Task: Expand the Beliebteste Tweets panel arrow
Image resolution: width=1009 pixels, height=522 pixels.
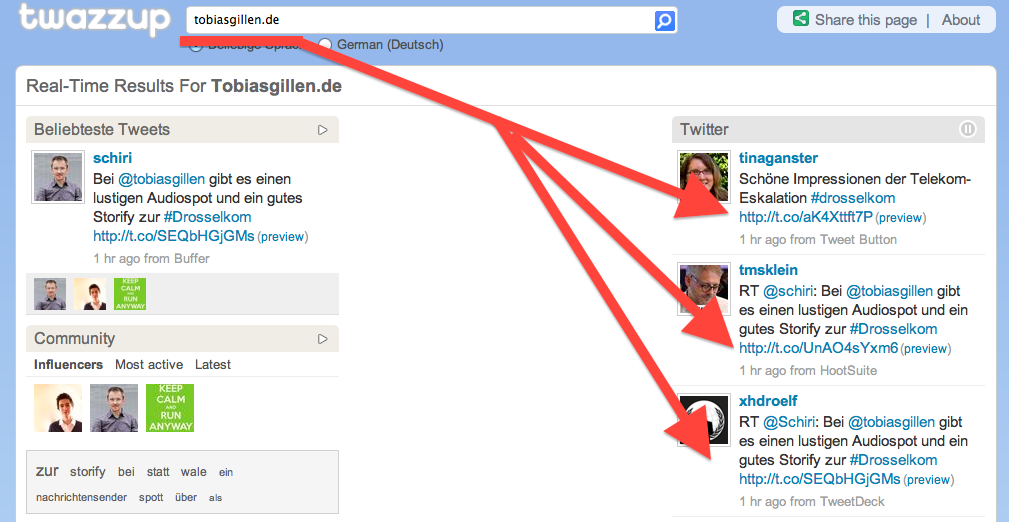Action: [323, 130]
